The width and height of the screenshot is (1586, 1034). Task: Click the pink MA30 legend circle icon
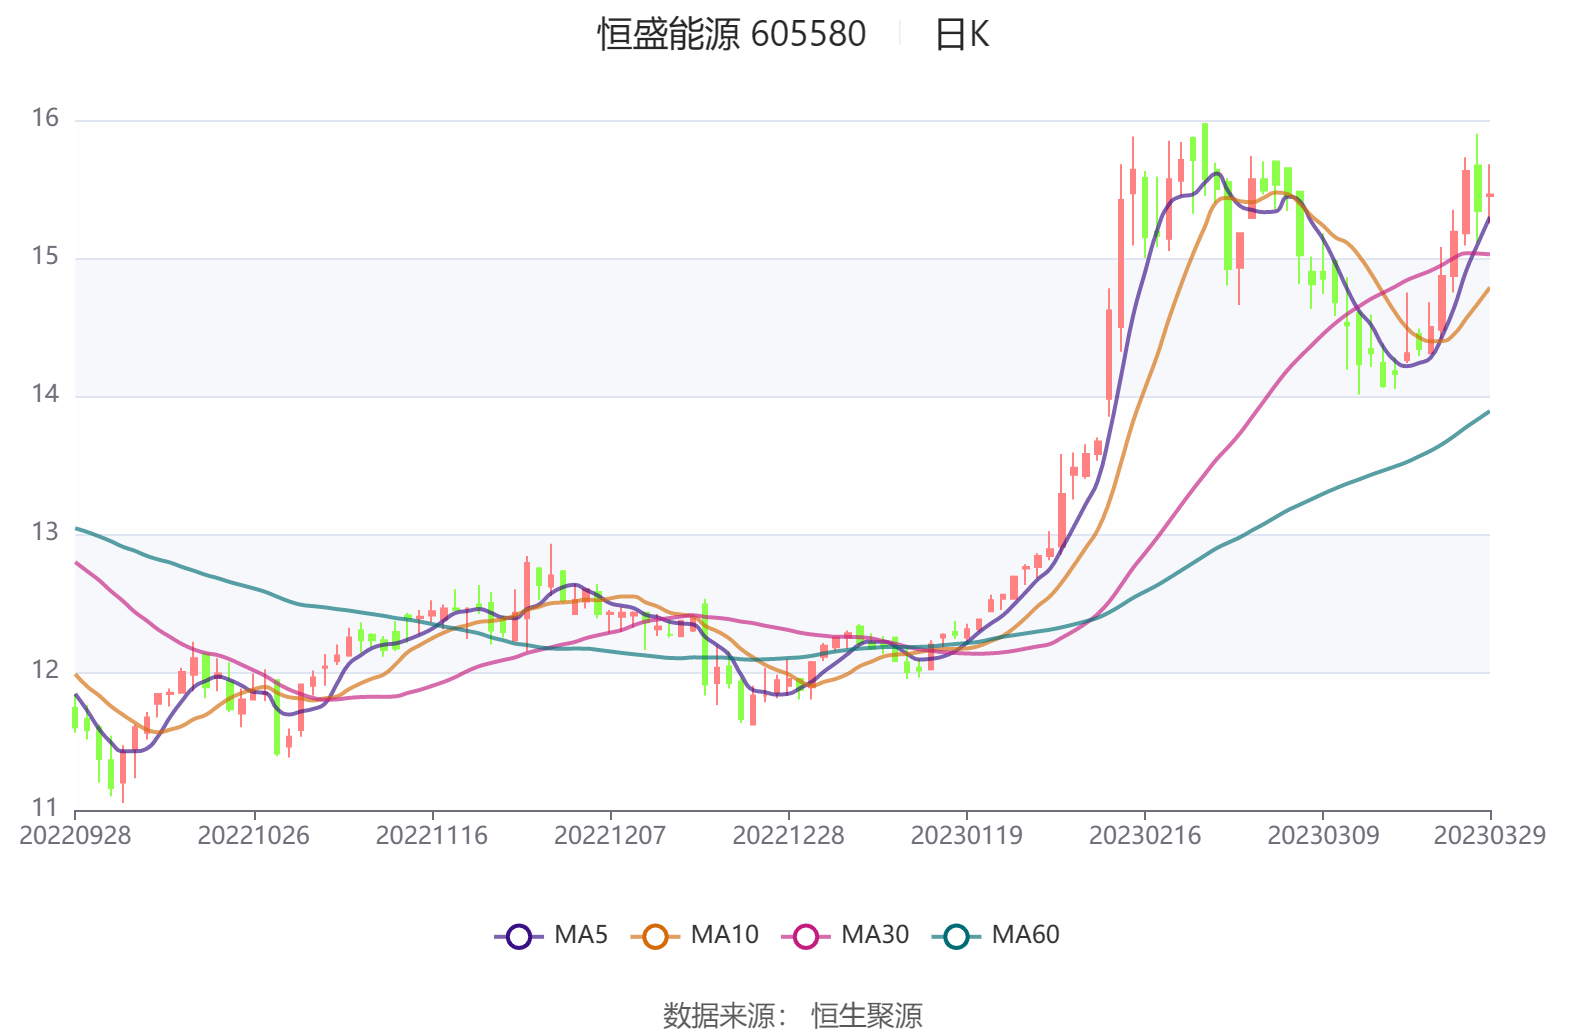coord(806,937)
